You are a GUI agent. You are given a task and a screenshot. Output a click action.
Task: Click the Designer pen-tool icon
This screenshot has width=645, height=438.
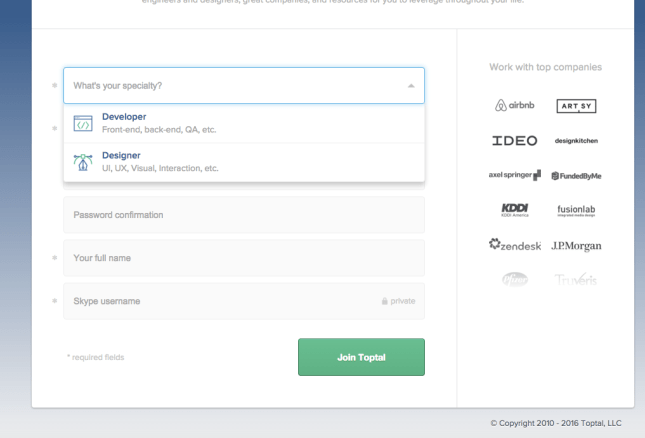84,161
